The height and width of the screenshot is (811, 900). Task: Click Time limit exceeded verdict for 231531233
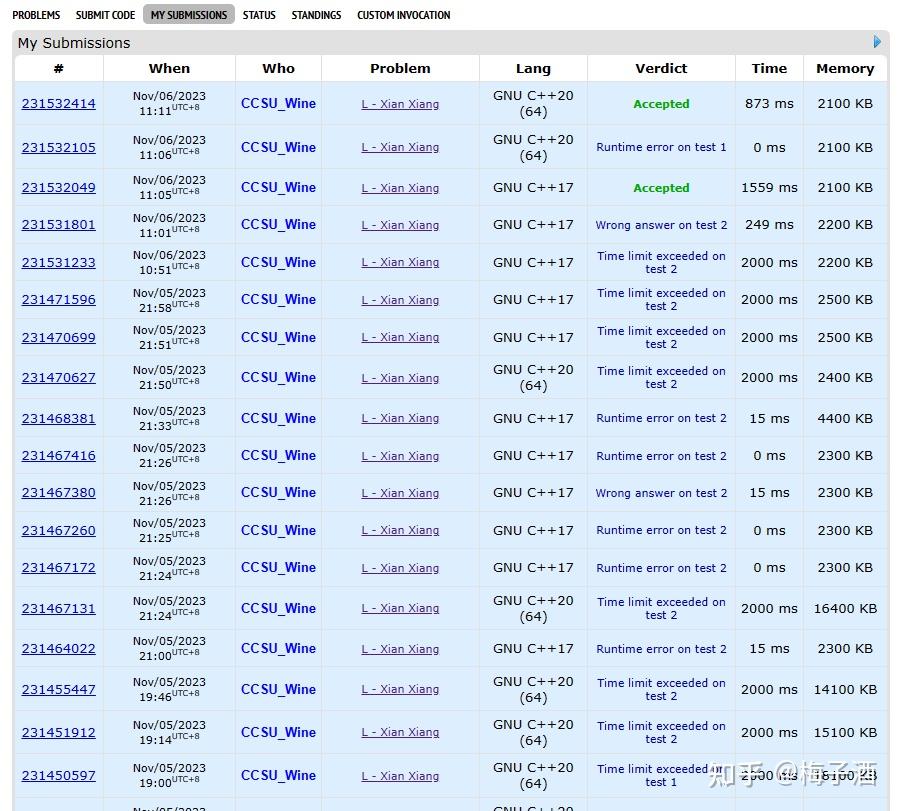pyautogui.click(x=661, y=262)
